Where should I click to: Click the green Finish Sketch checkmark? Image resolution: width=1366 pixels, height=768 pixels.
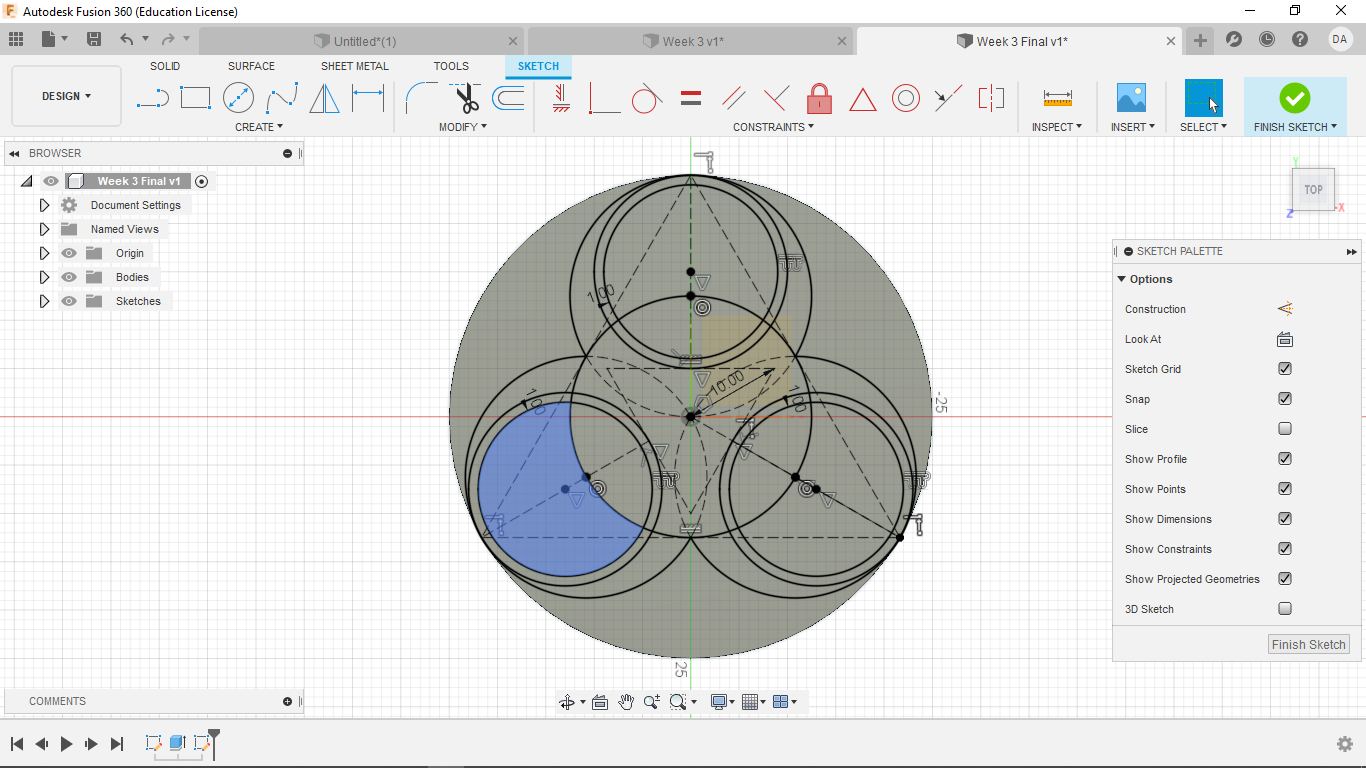pyautogui.click(x=1295, y=98)
